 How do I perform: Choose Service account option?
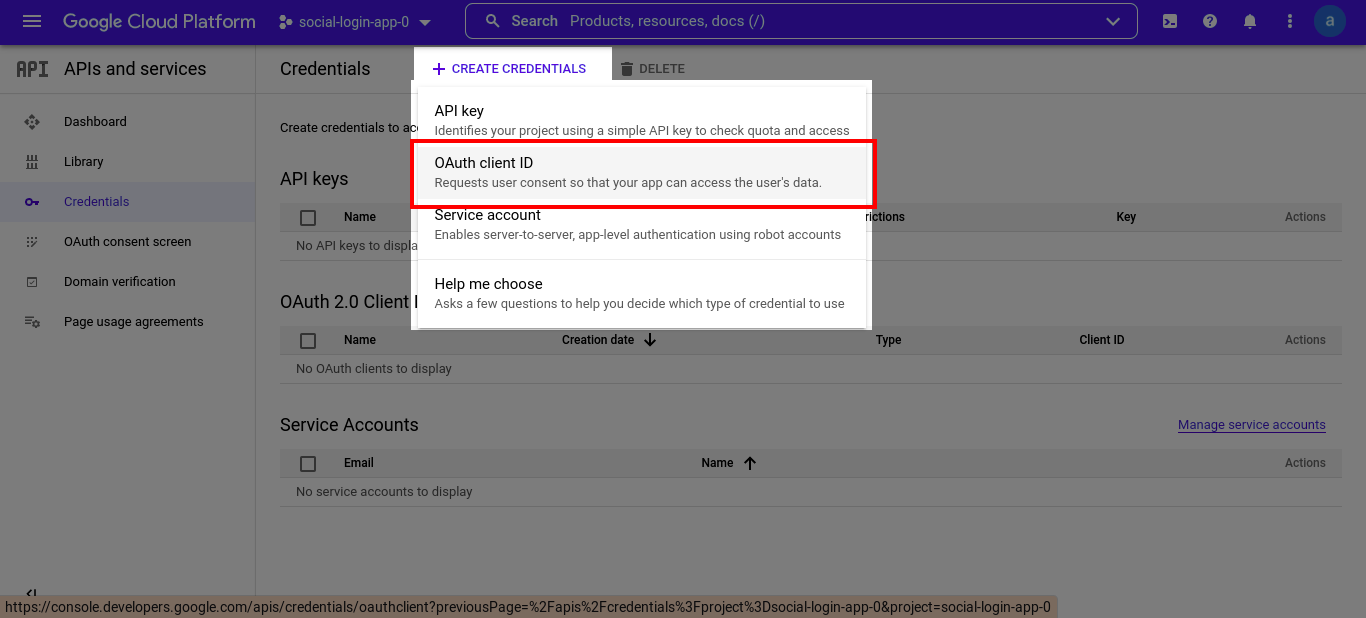pos(642,224)
